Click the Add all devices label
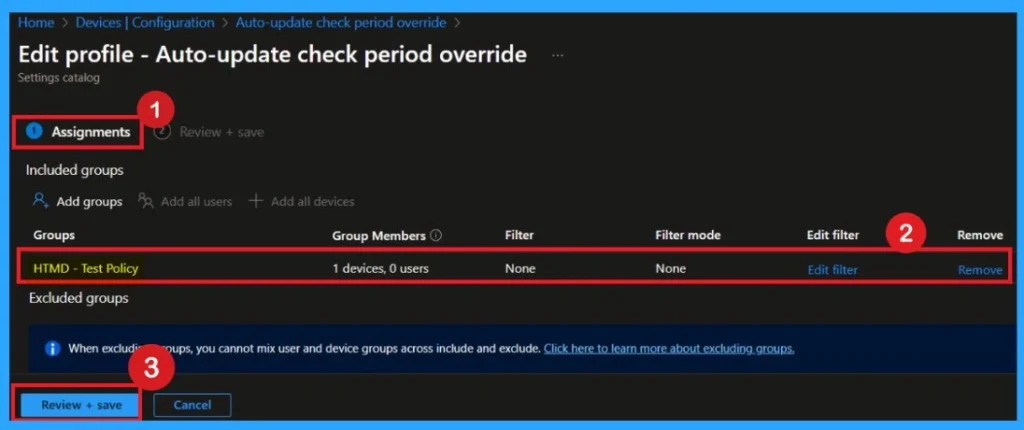This screenshot has width=1024, height=430. click(313, 202)
